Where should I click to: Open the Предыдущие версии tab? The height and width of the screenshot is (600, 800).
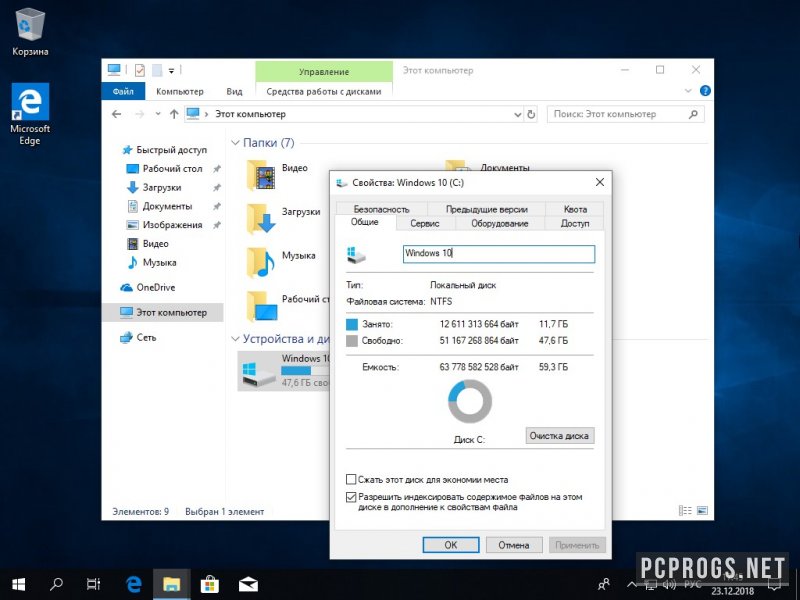pyautogui.click(x=487, y=209)
